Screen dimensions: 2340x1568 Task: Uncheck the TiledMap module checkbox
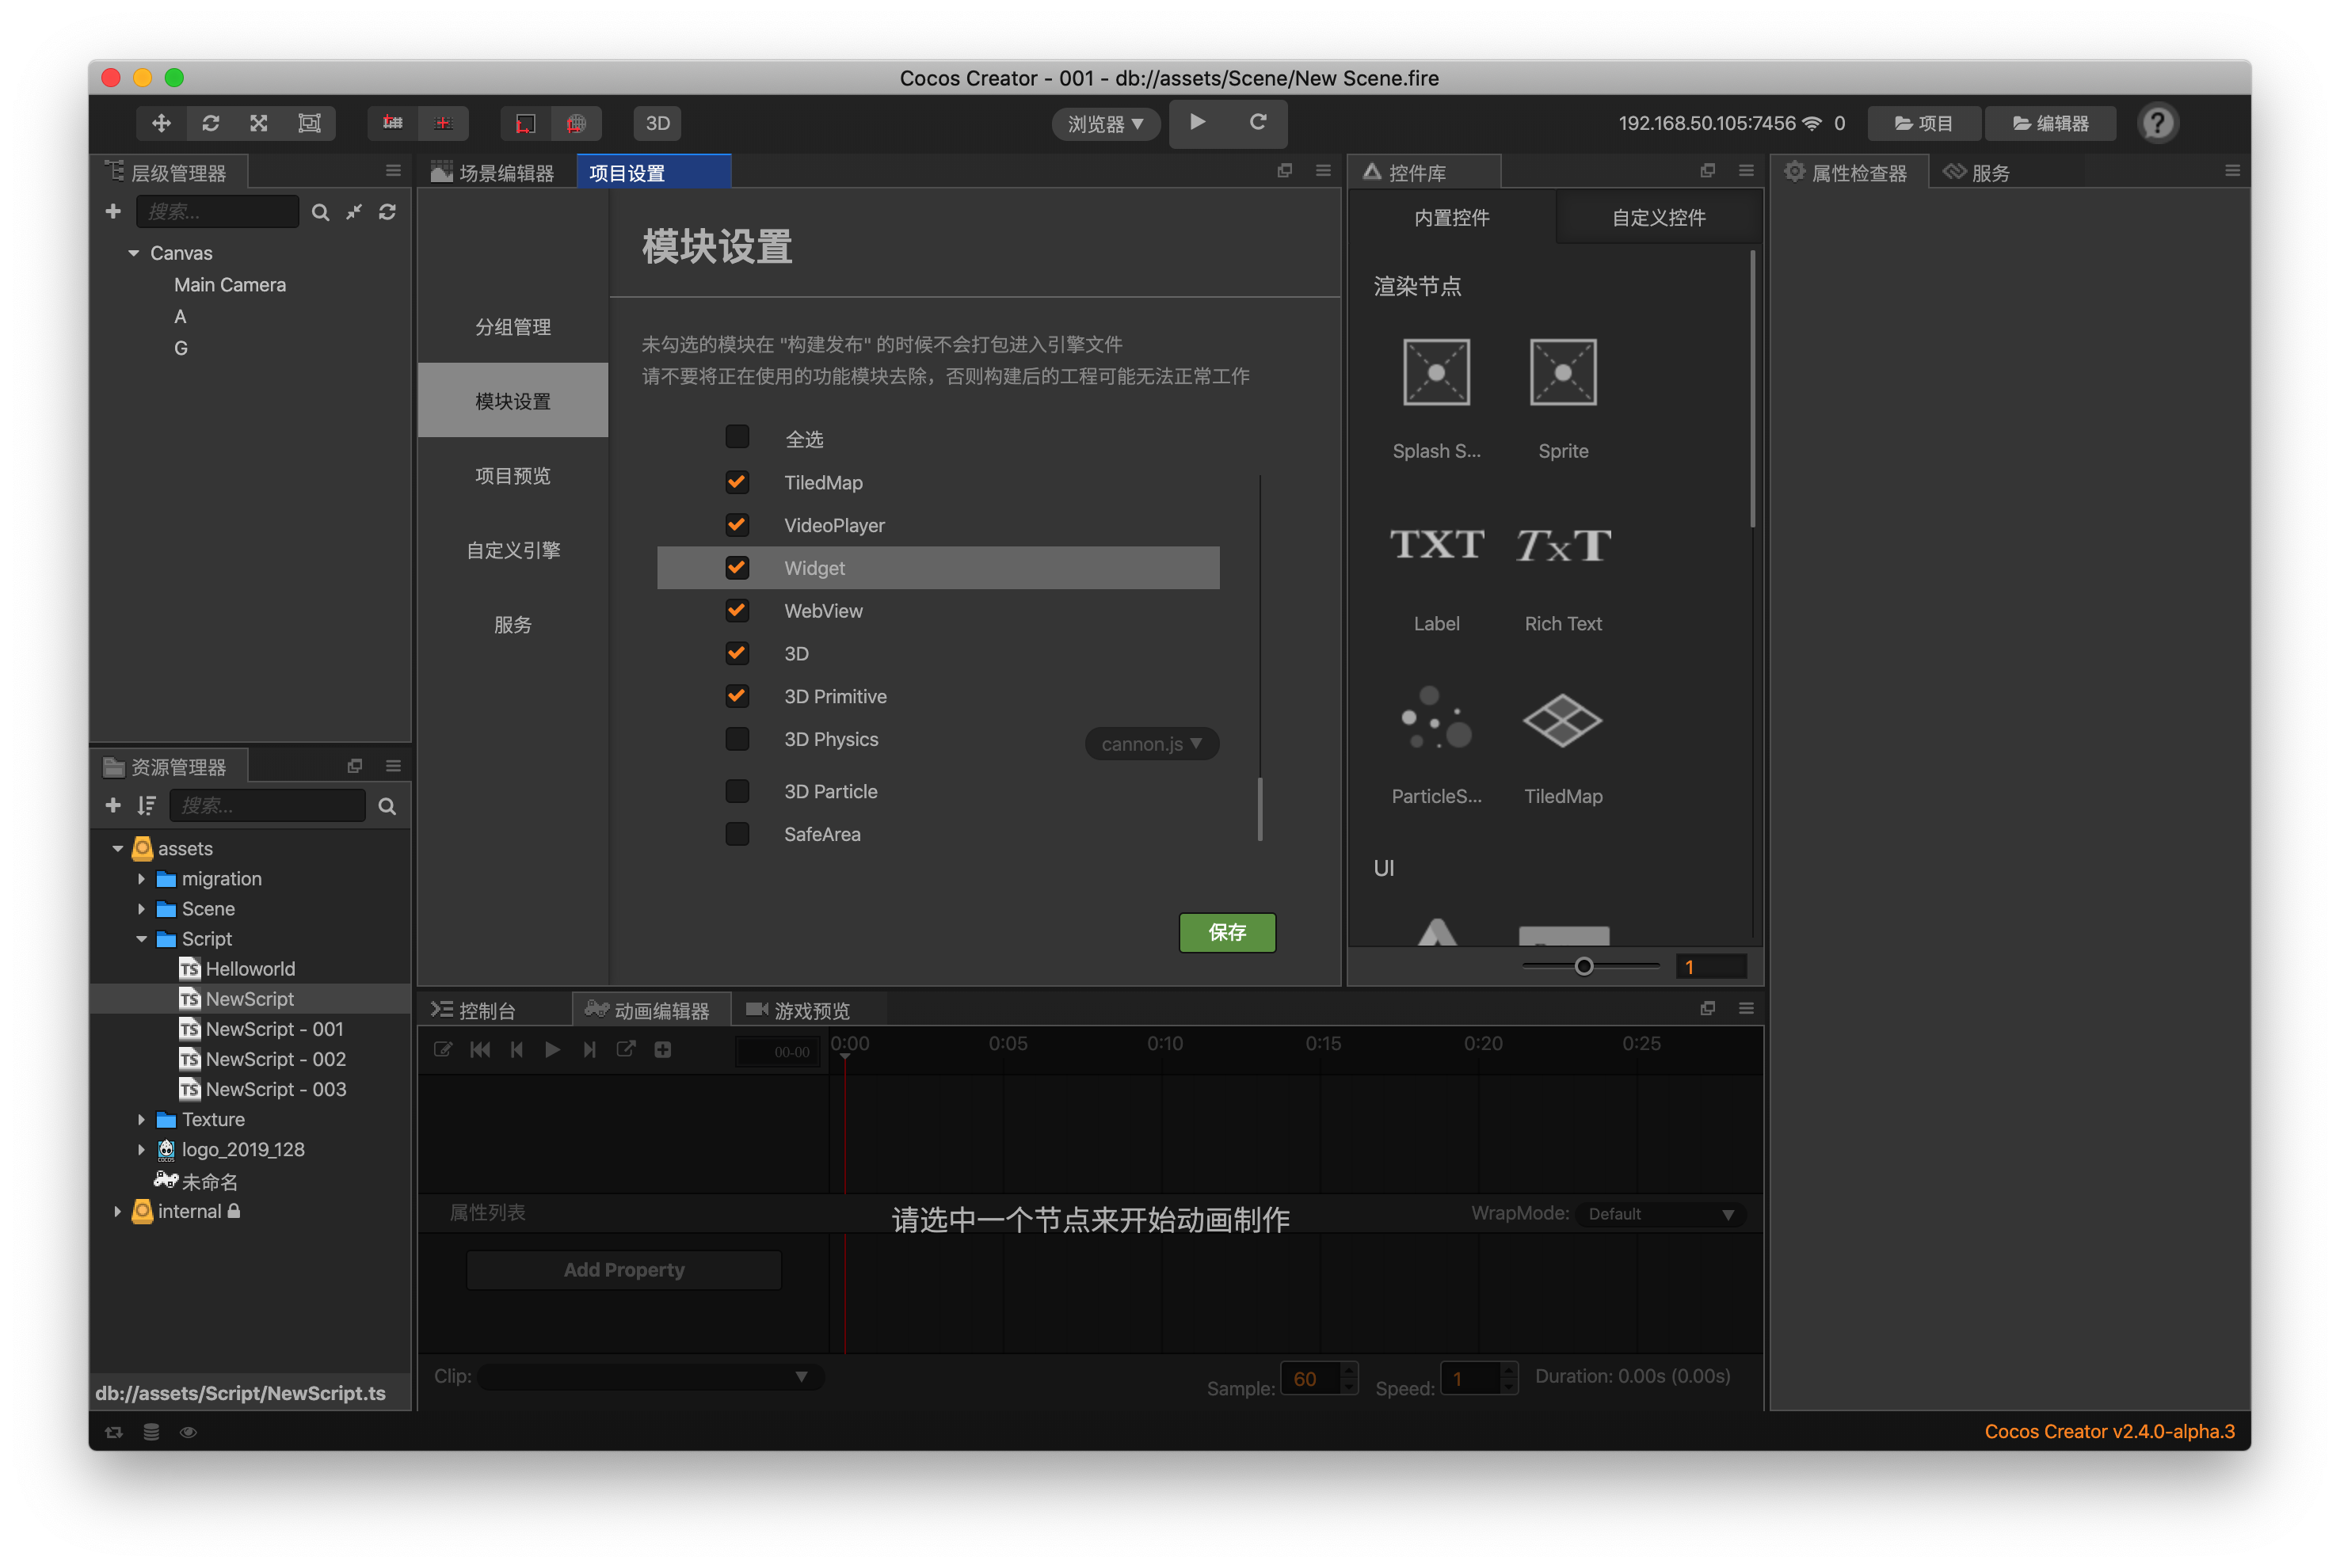pos(737,482)
